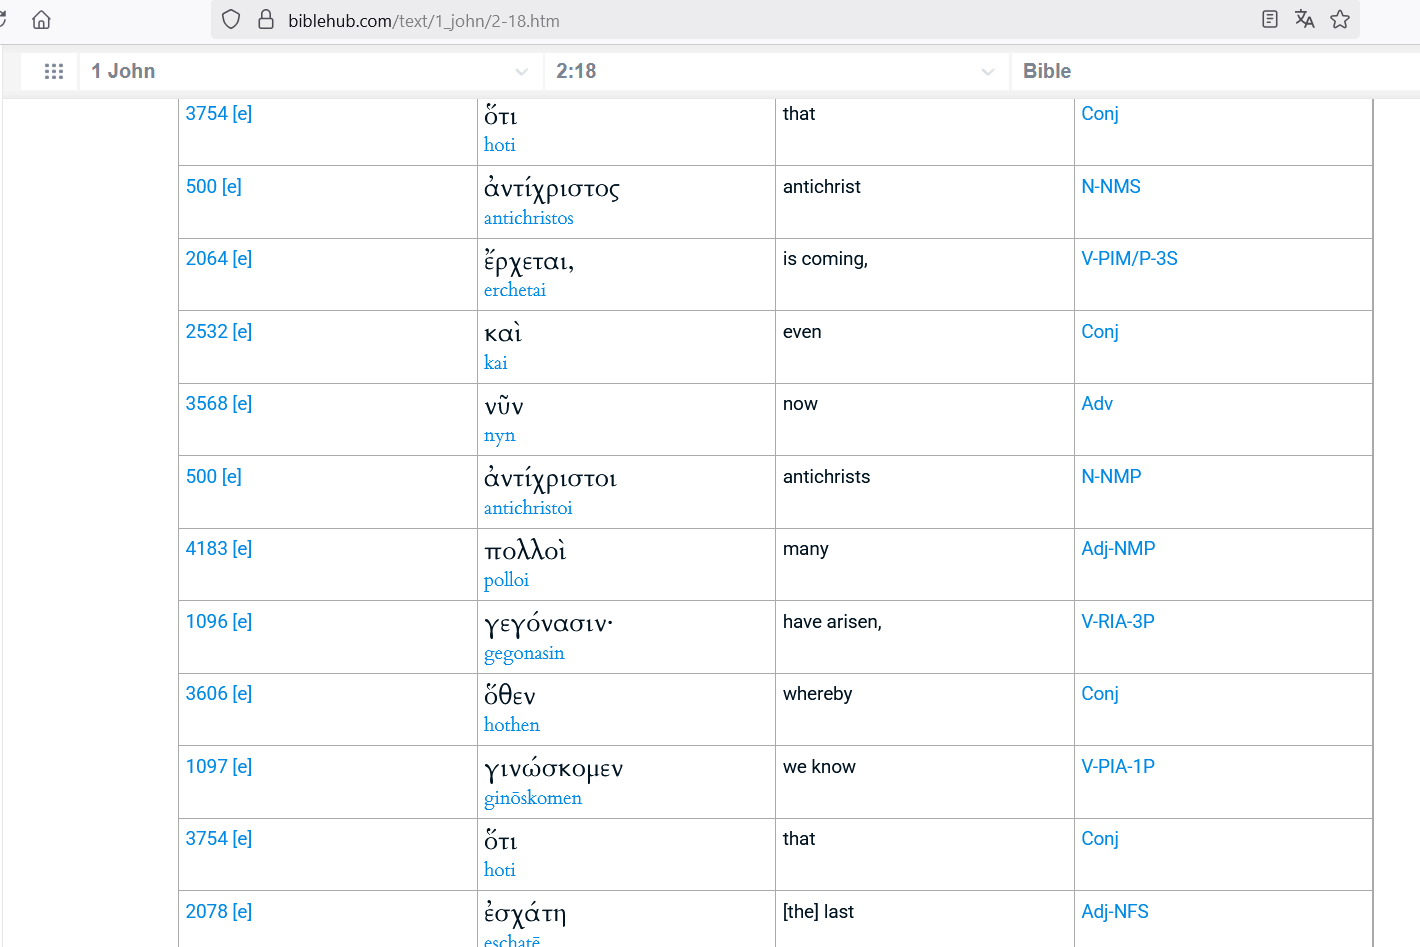Open Strong's 500 in the antichristos row
Image resolution: width=1420 pixels, height=947 pixels.
click(201, 187)
